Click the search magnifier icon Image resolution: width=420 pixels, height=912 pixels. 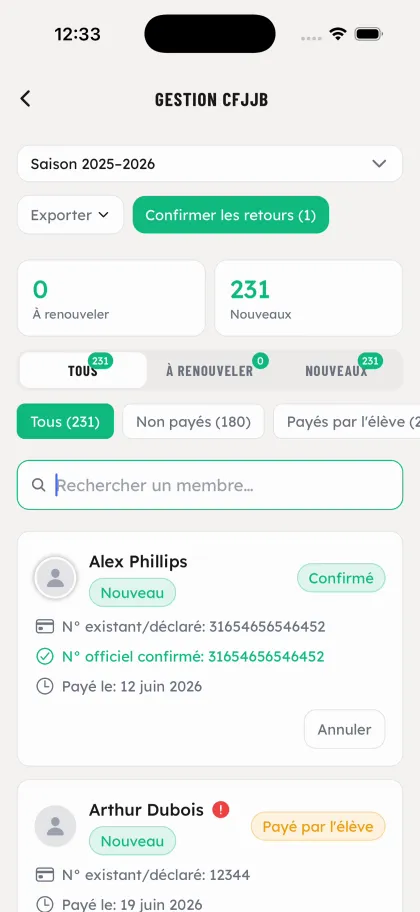pos(38,485)
